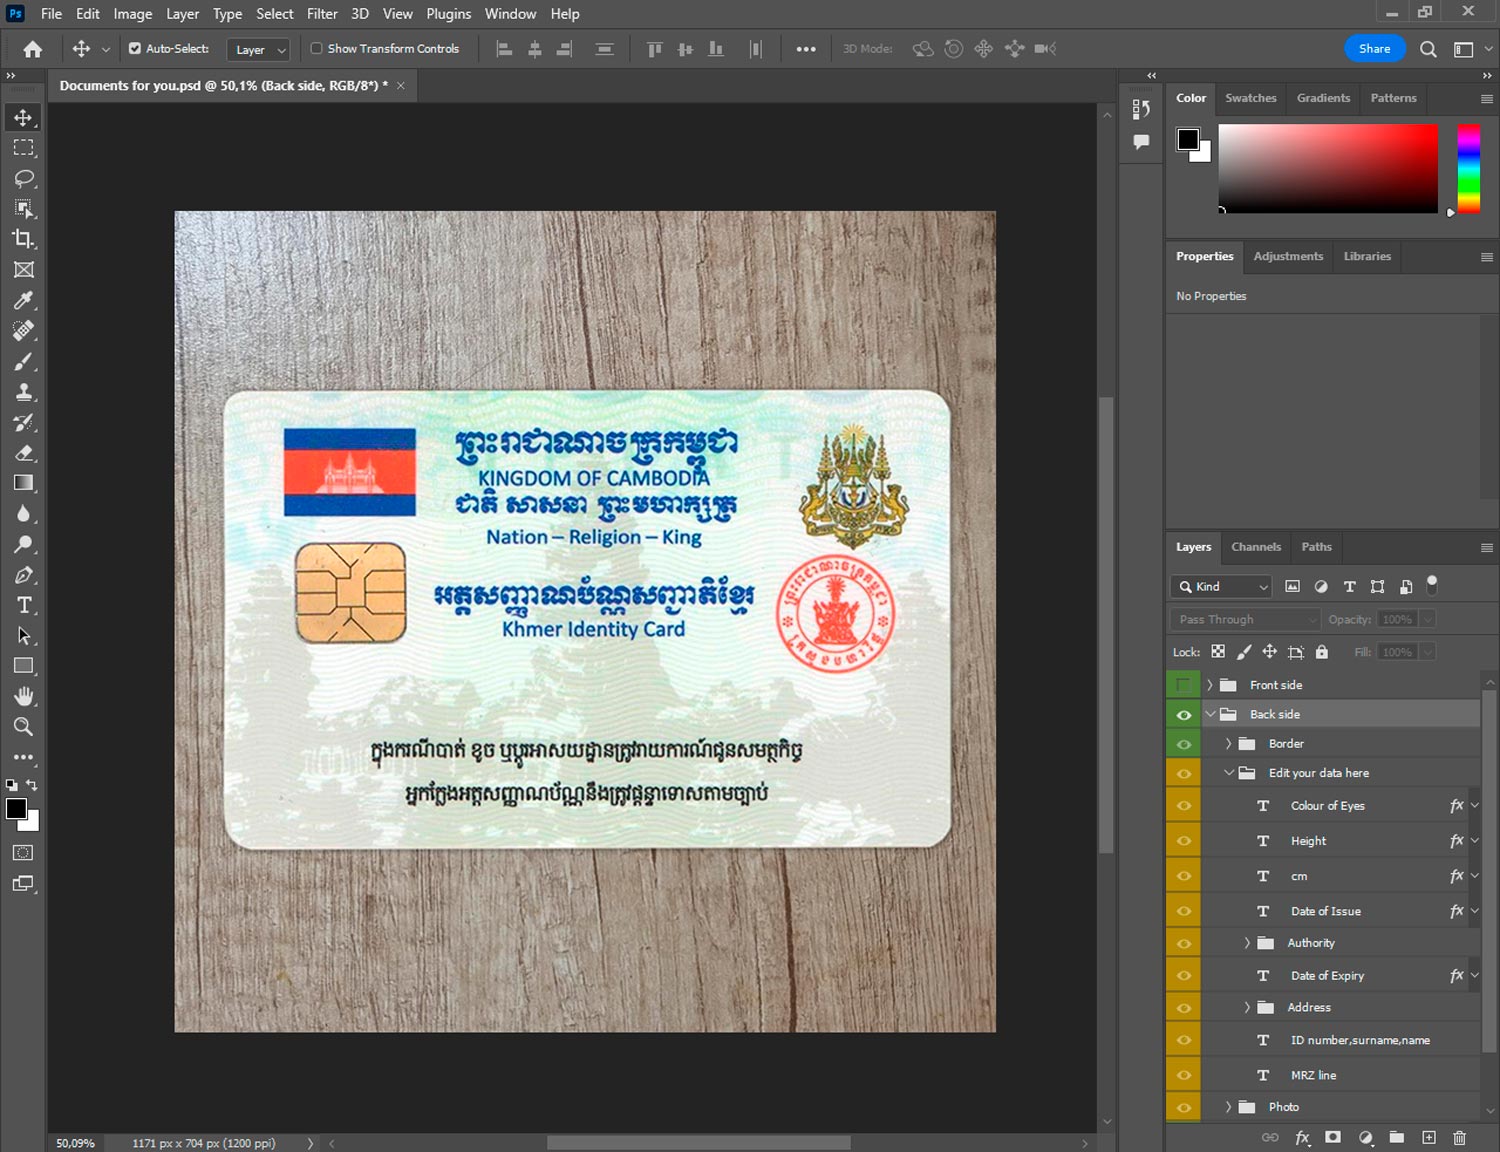
Task: Hide the MRZ line layer
Action: pos(1183,1075)
